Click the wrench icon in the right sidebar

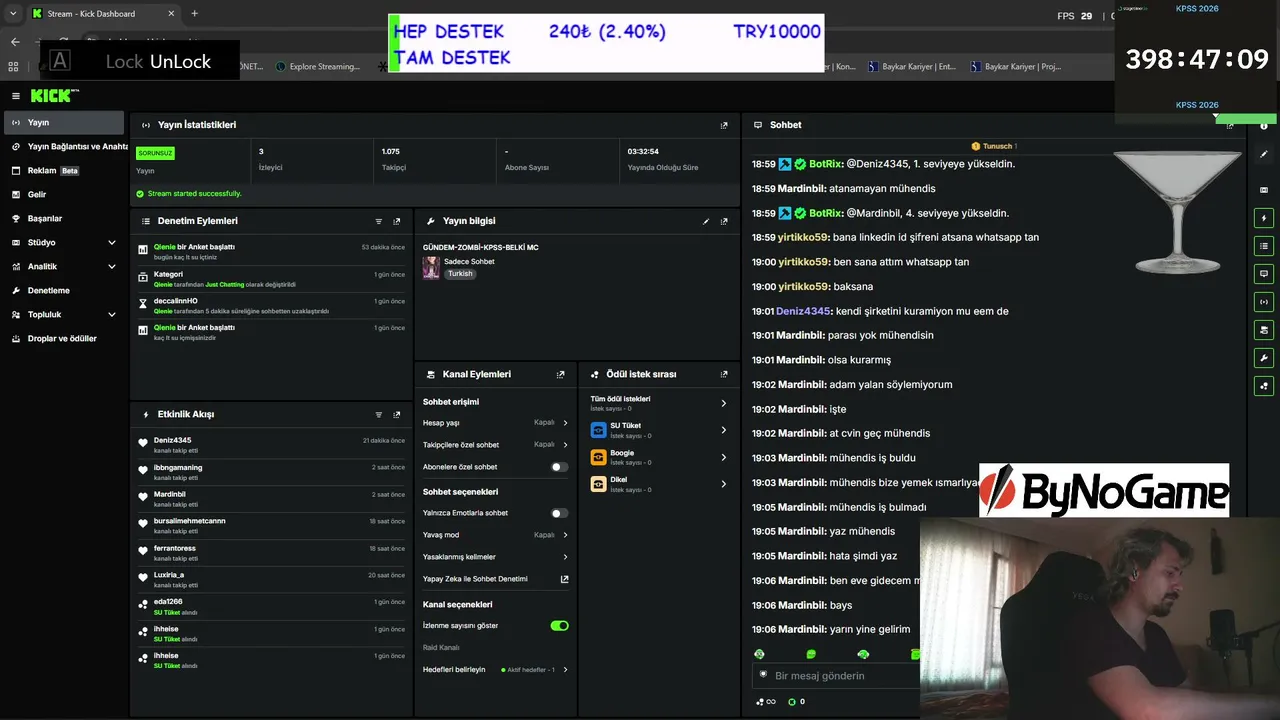click(1264, 358)
